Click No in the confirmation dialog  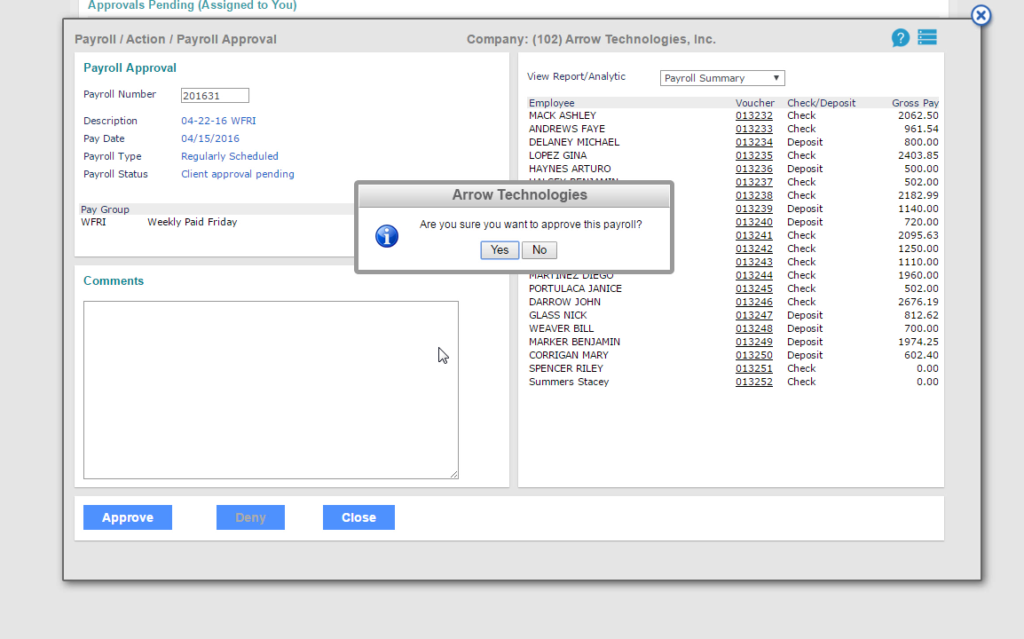click(x=539, y=250)
